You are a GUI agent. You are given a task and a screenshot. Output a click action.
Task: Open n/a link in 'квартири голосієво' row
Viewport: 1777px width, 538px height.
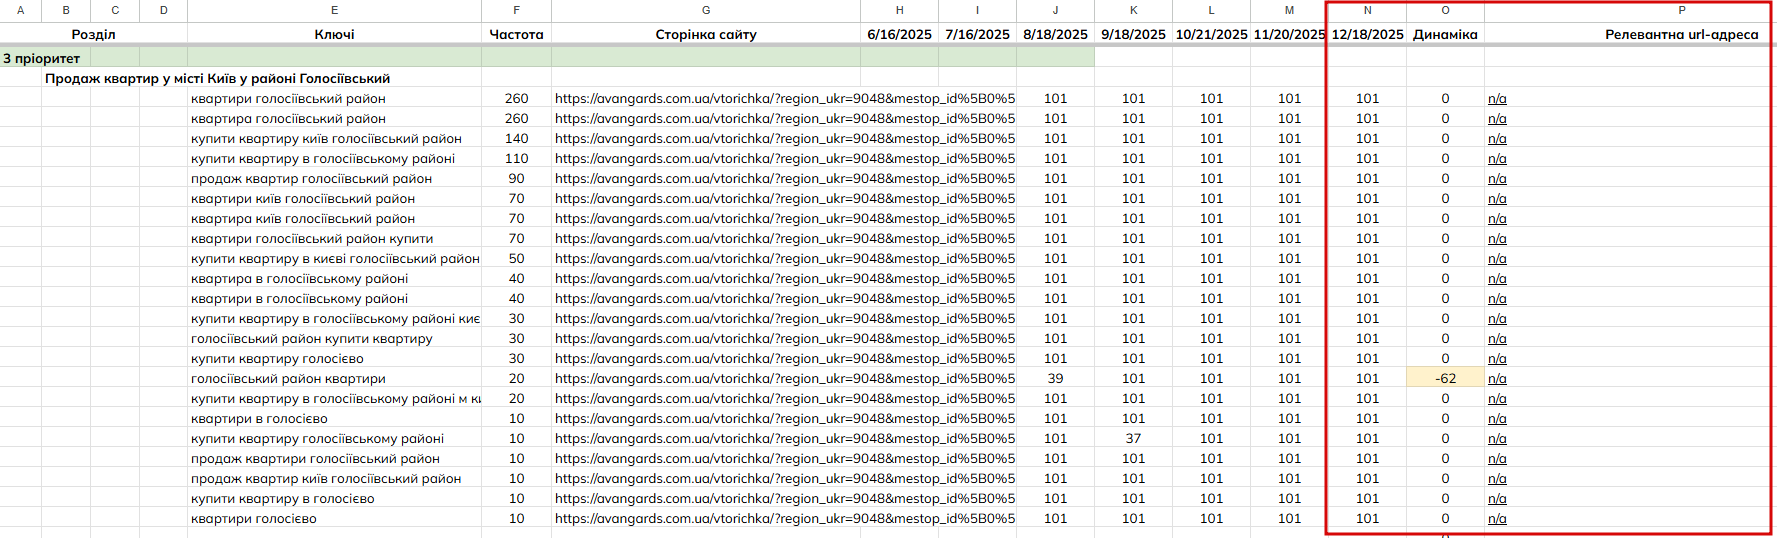coord(1497,518)
